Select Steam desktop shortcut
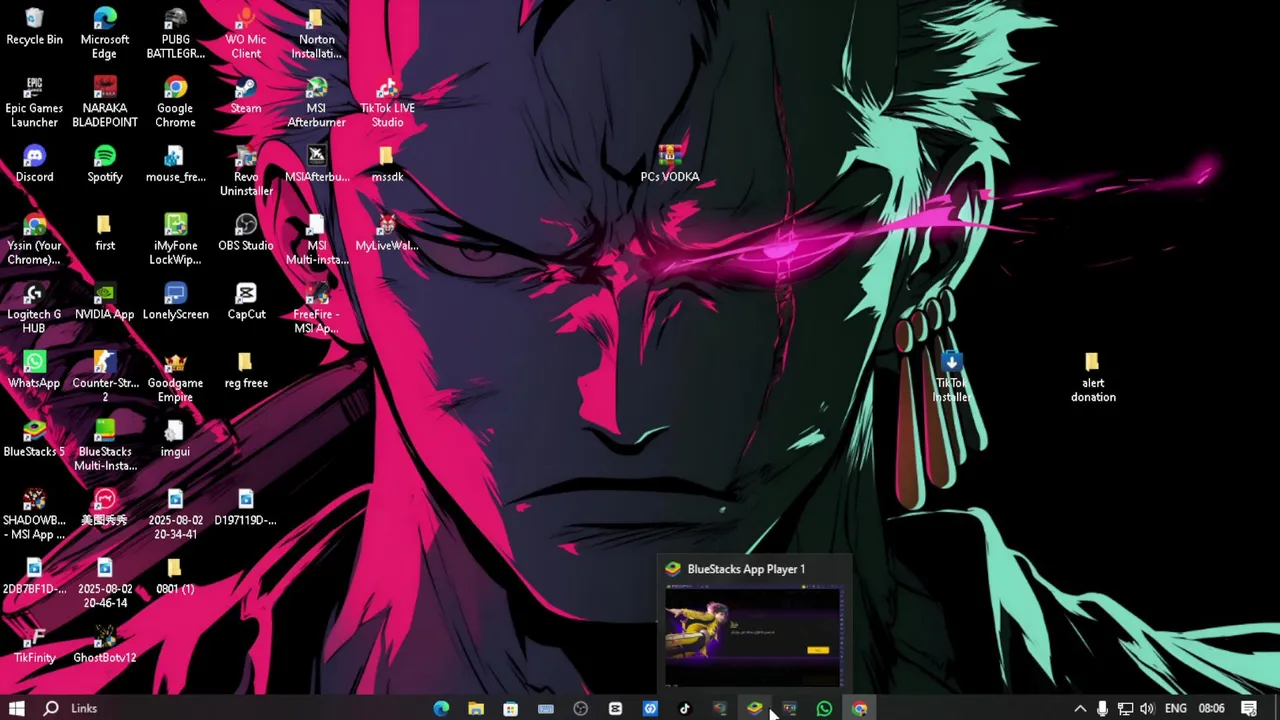 pos(246,96)
